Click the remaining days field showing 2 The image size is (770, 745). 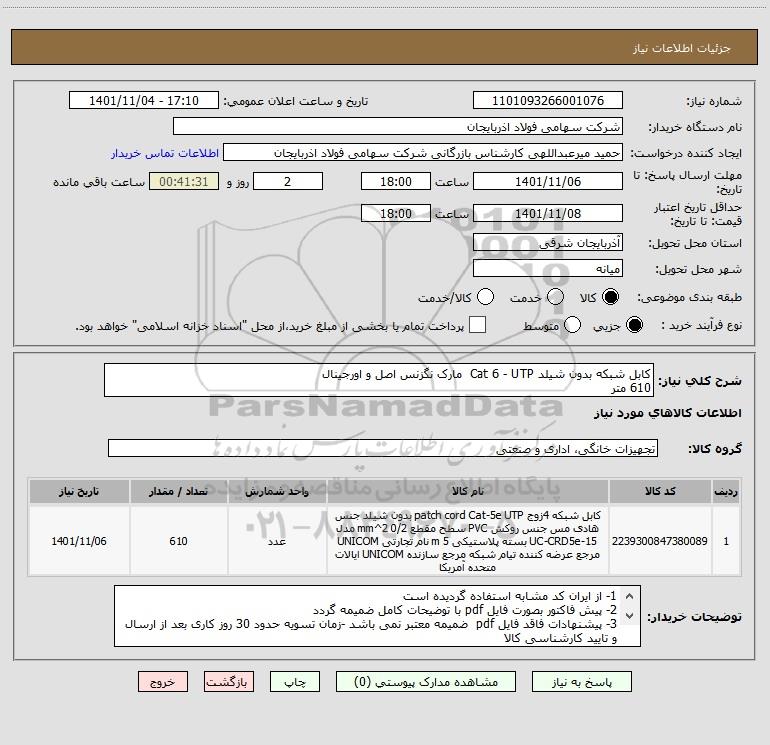click(x=288, y=181)
